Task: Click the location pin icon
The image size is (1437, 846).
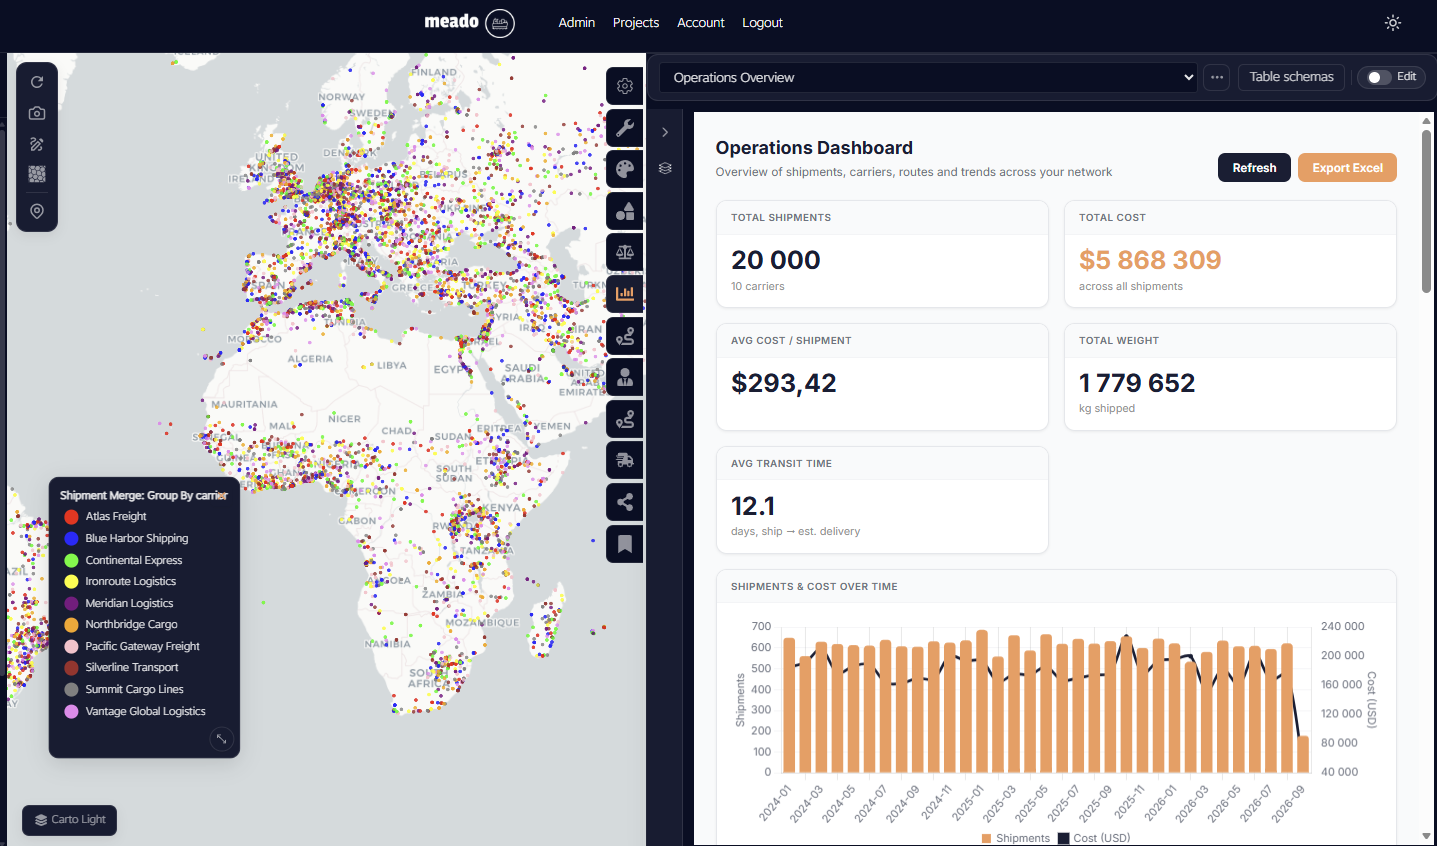Action: pos(37,211)
